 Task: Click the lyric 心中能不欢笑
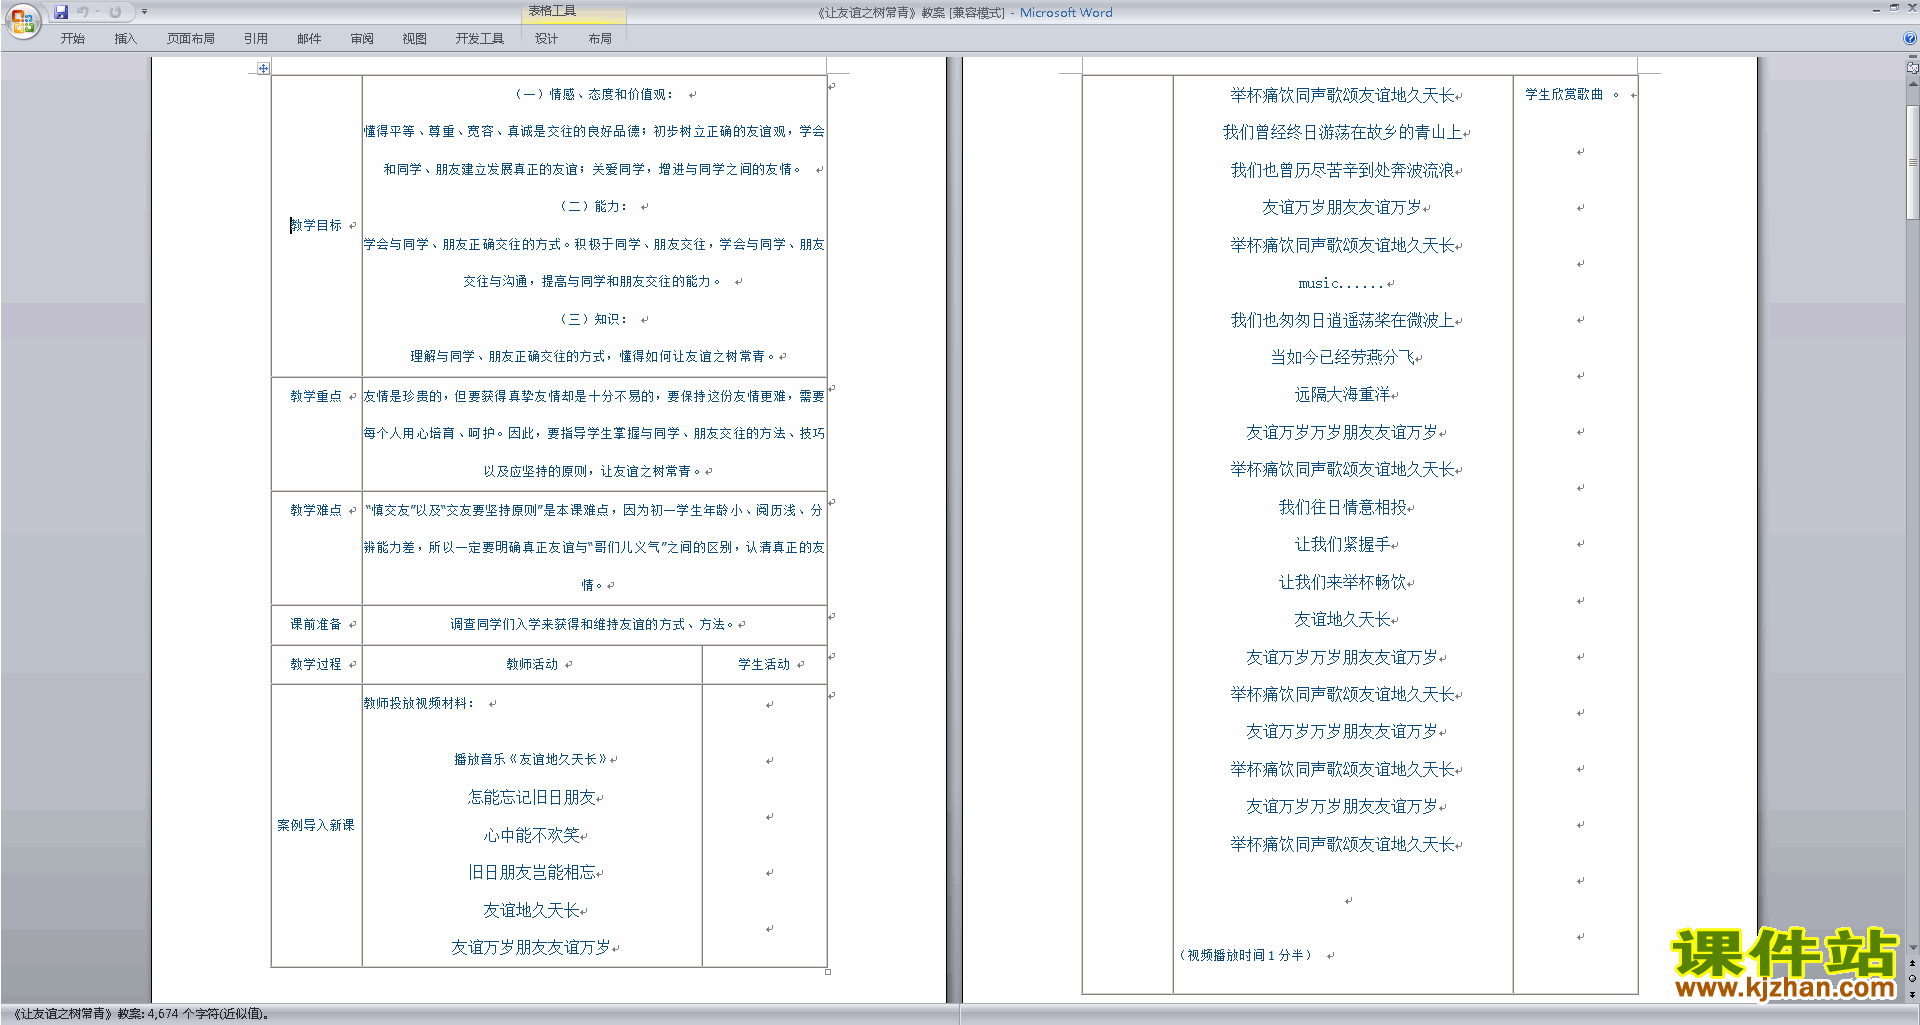click(x=531, y=835)
